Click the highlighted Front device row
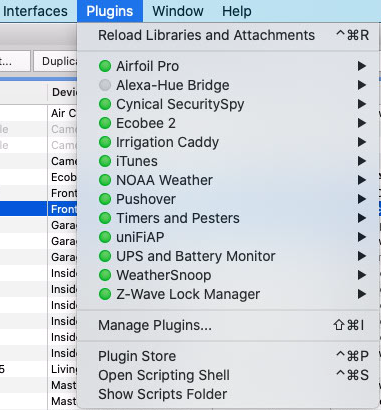This screenshot has height=410, width=381. coord(38,209)
